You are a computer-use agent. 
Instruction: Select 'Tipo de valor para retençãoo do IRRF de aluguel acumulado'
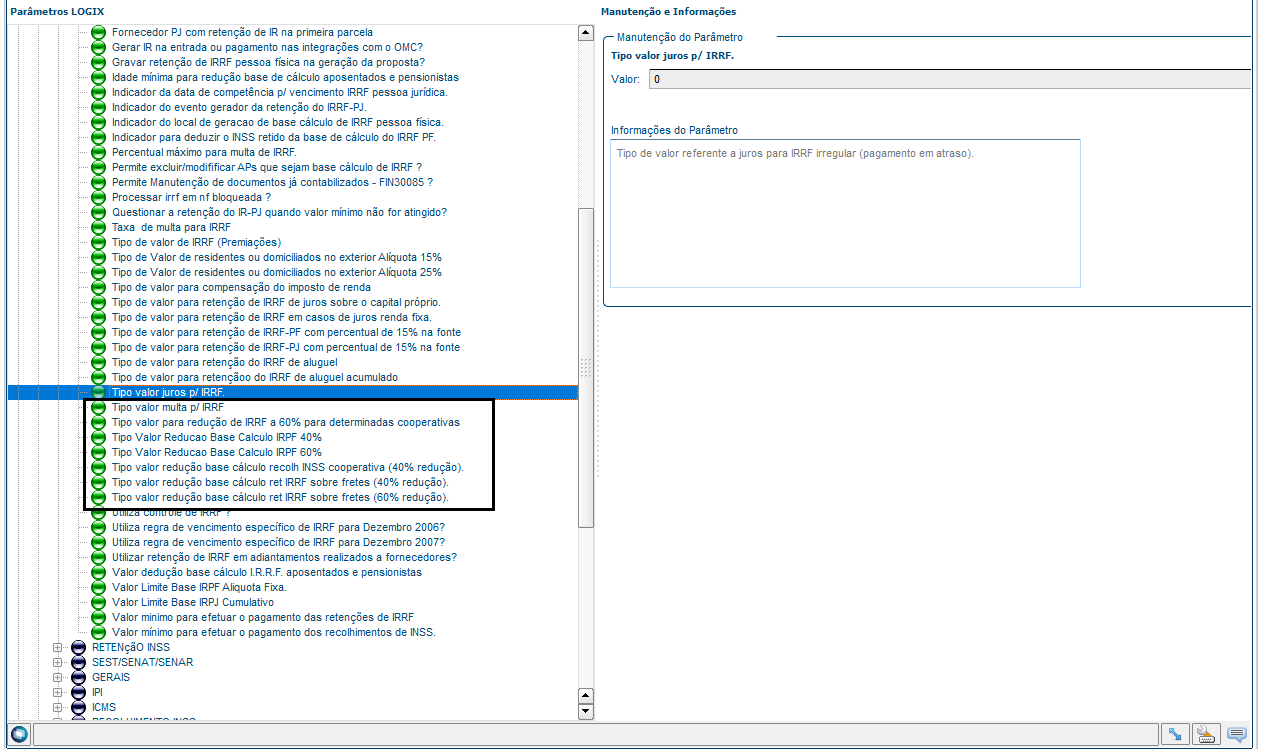tap(254, 377)
